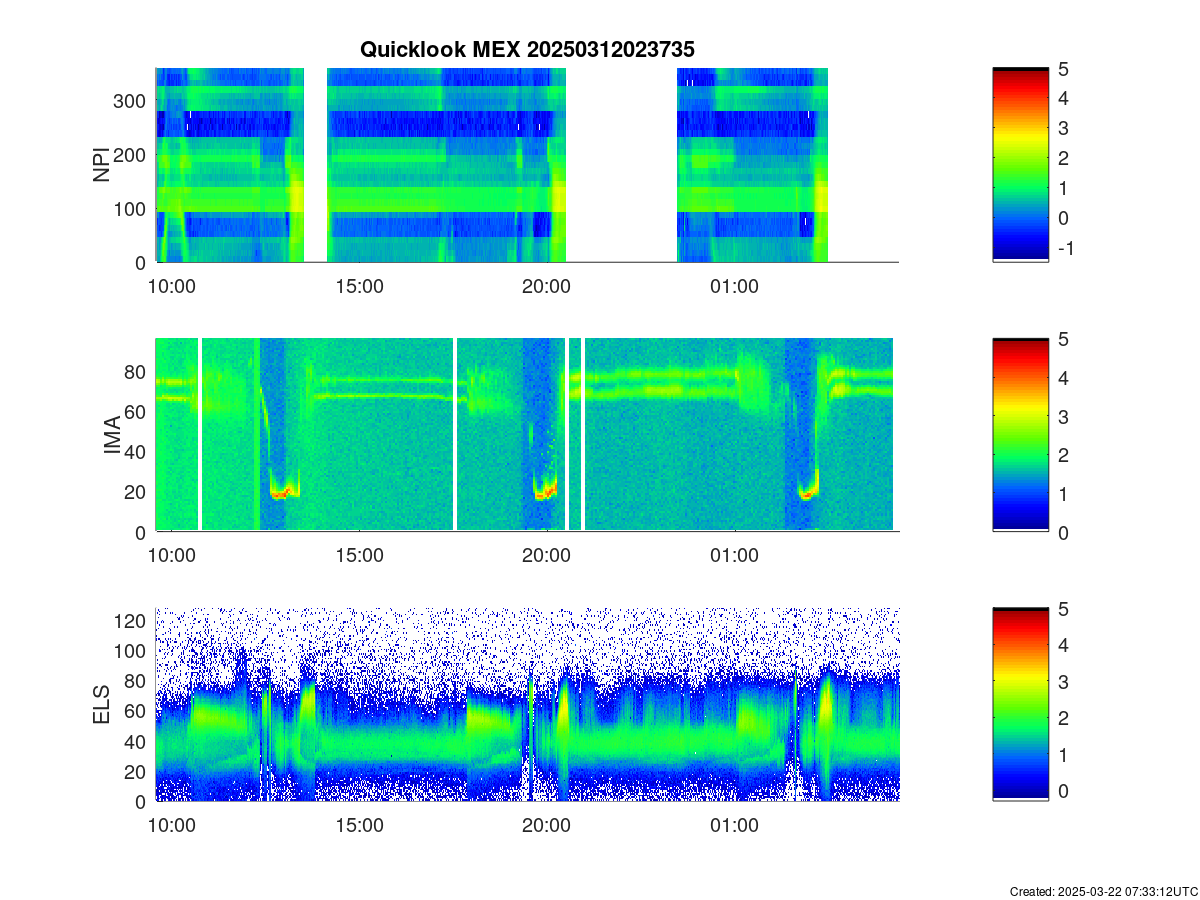This screenshot has height=900, width=1200.
Task: Click the 10:00 tick under the ELS panel
Action: [x=171, y=826]
